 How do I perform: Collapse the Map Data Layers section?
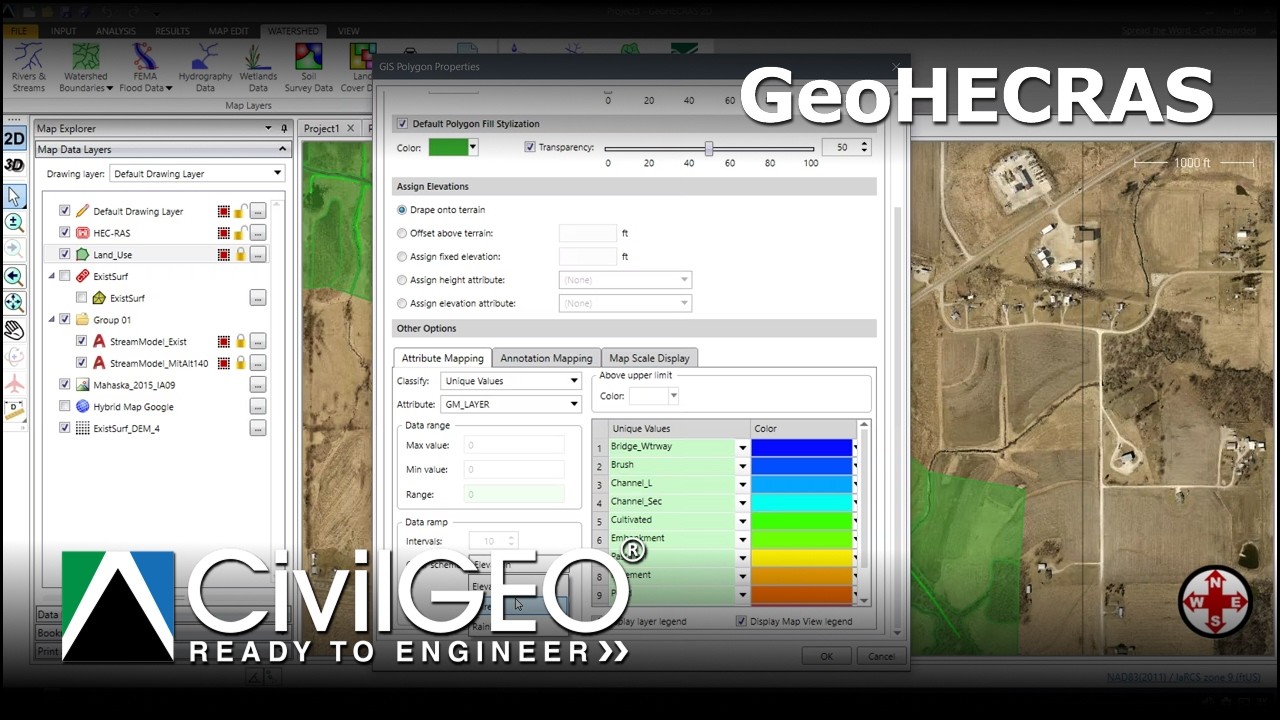[x=282, y=149]
